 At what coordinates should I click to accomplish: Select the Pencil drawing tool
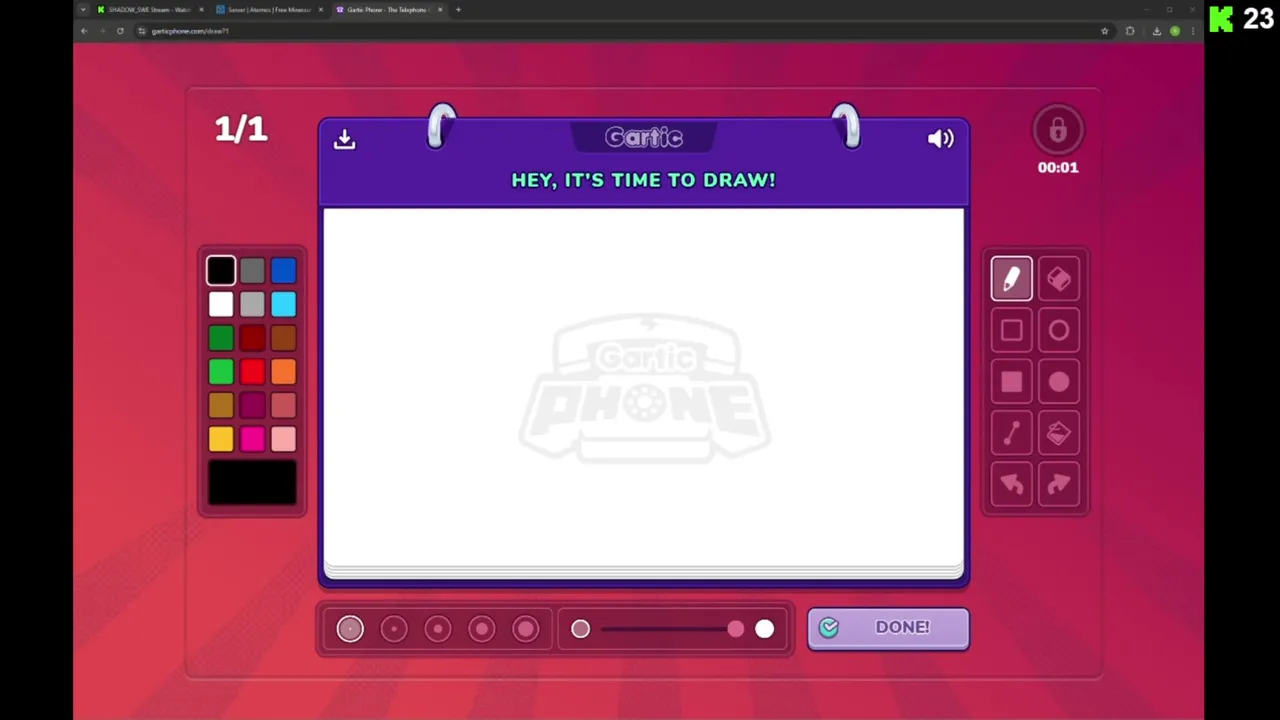point(1011,279)
